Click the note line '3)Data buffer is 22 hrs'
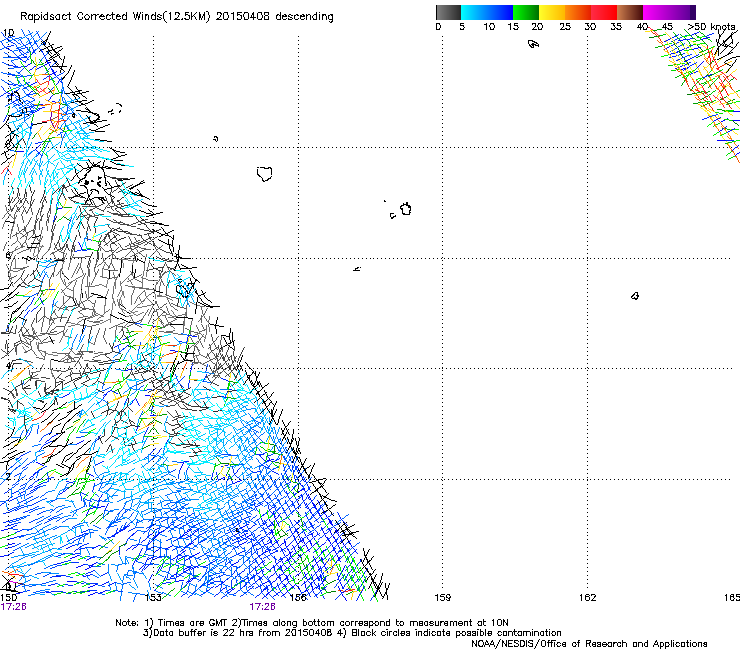740x650 pixels. (x=352, y=633)
